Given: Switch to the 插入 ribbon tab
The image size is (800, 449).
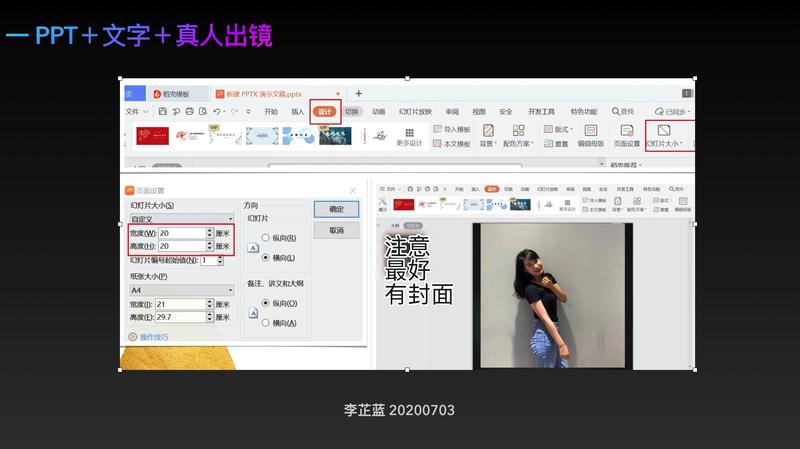Looking at the screenshot, I should tap(297, 111).
